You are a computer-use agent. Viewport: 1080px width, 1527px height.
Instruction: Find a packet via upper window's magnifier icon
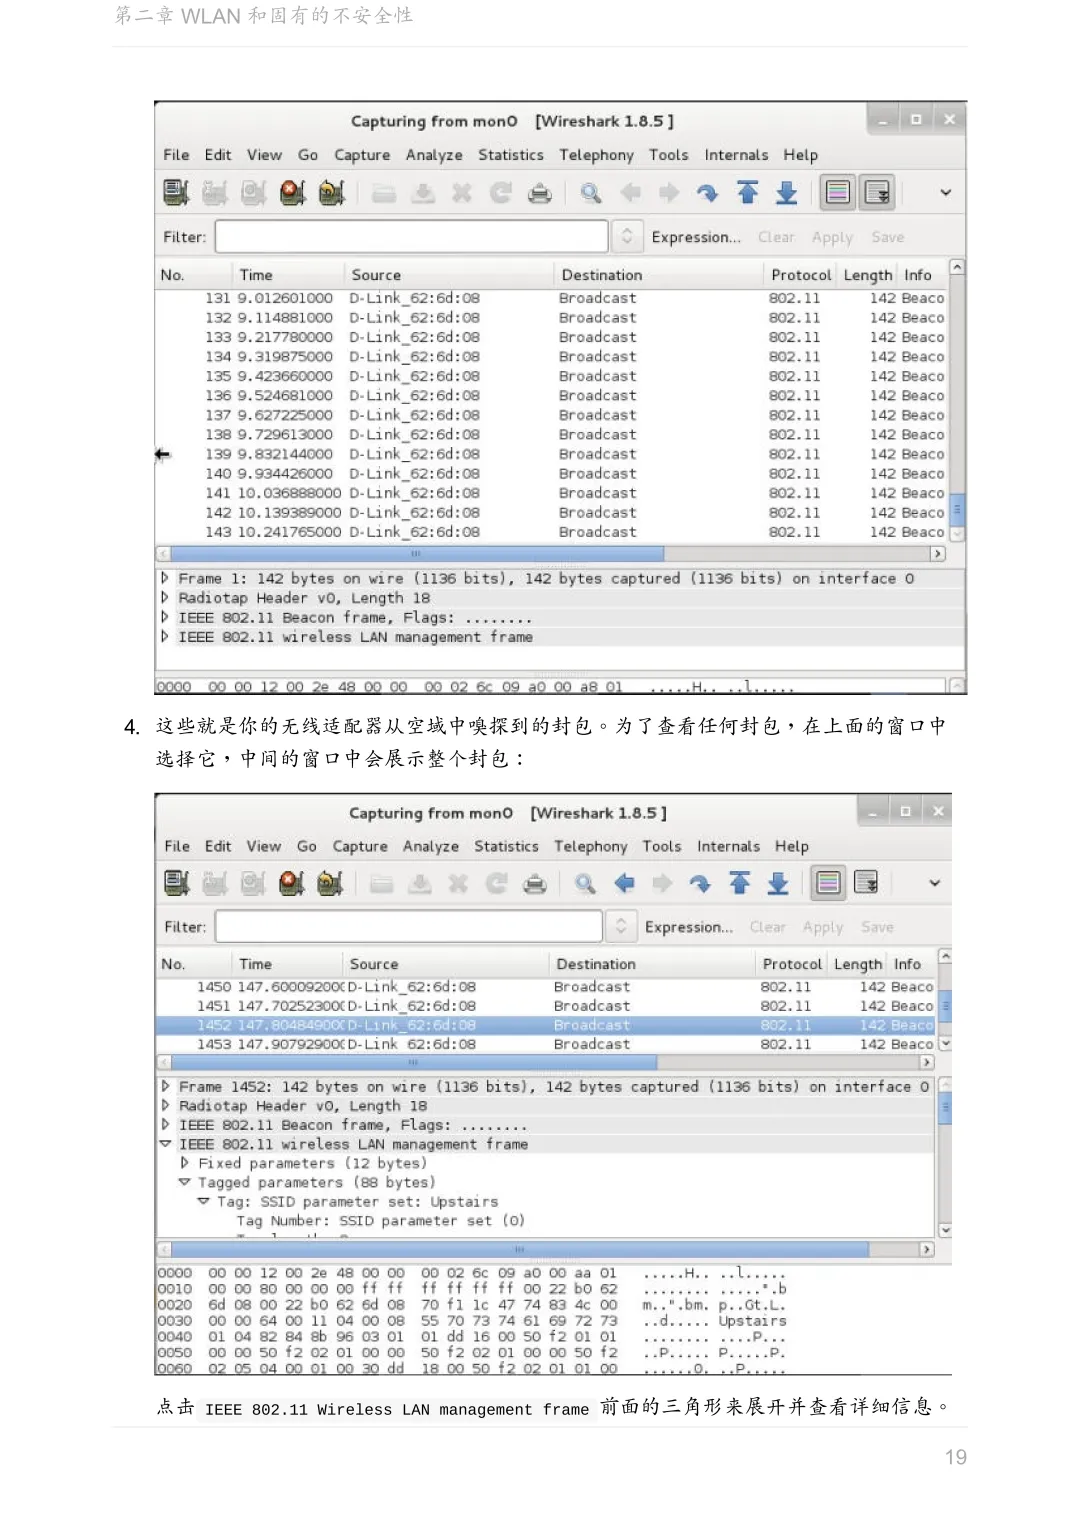tap(591, 193)
